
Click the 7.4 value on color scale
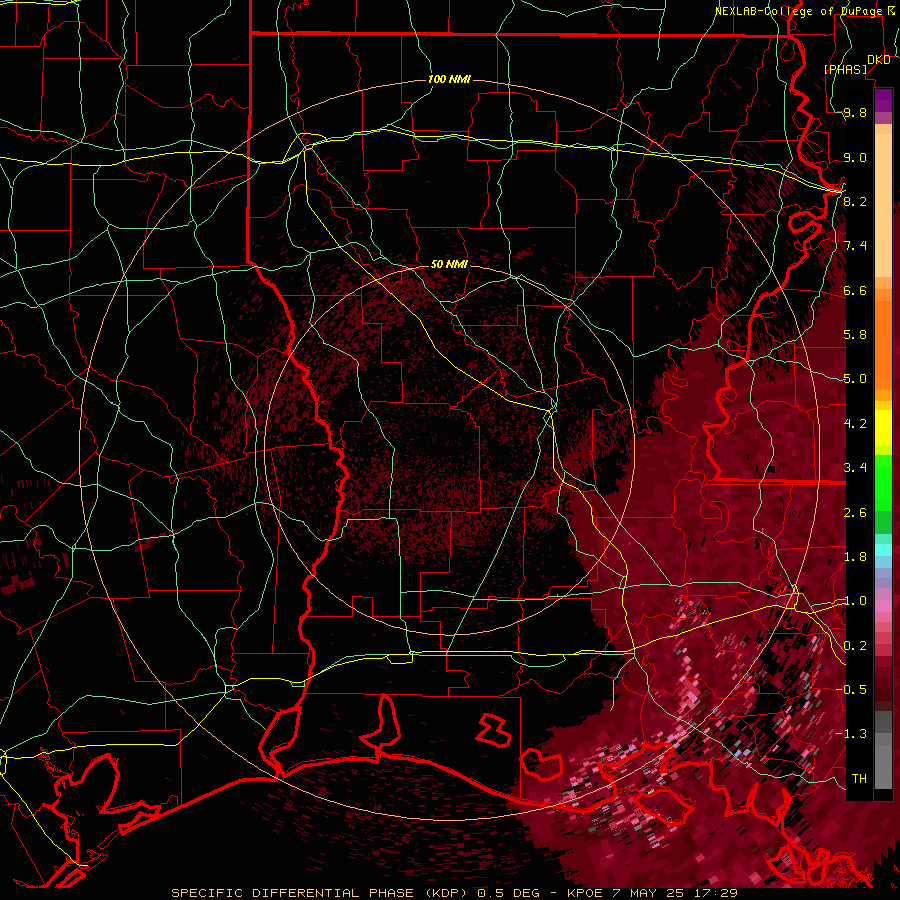tap(855, 246)
